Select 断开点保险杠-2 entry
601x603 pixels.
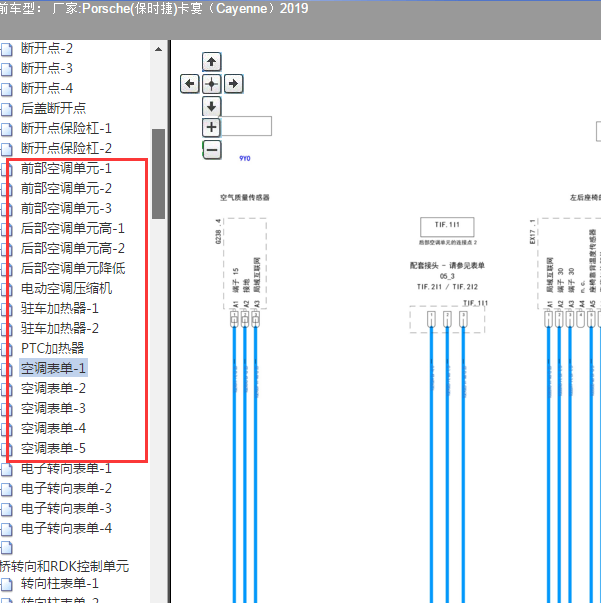tap(66, 148)
